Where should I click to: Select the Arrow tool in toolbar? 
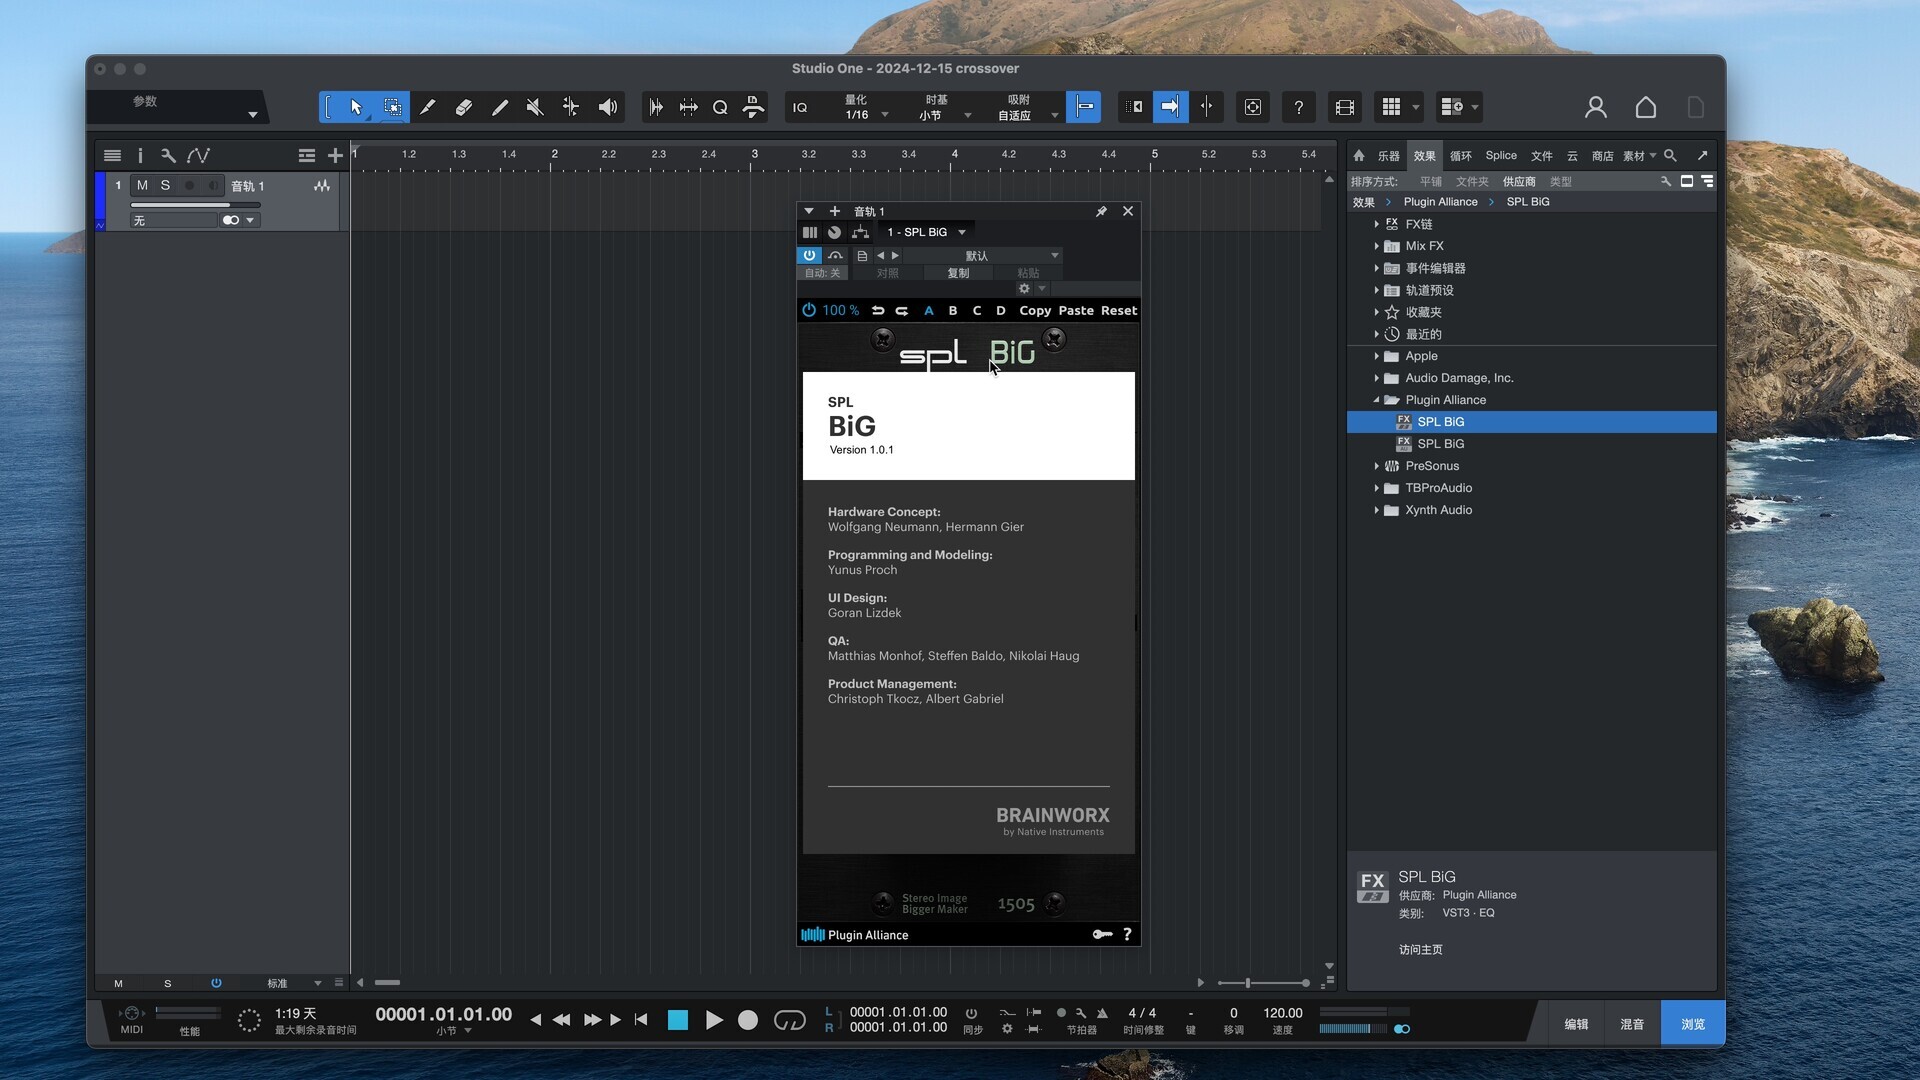tap(356, 107)
